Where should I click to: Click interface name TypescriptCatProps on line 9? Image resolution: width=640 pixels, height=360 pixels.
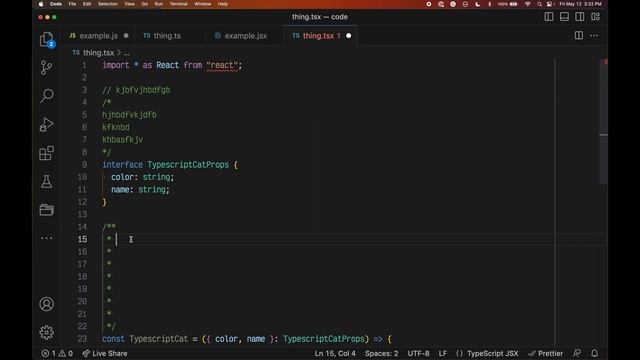(188, 165)
